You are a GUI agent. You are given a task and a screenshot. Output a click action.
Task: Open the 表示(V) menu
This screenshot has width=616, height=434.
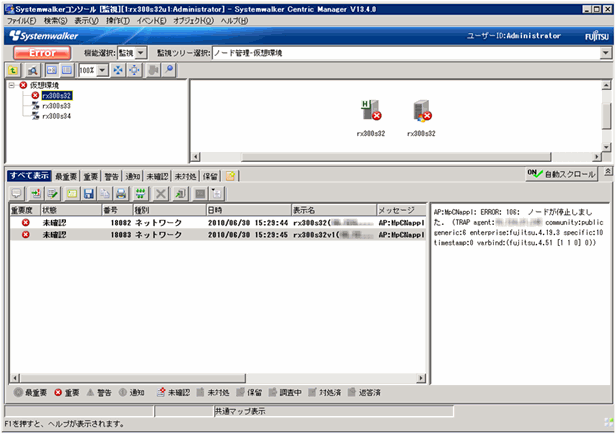point(86,21)
